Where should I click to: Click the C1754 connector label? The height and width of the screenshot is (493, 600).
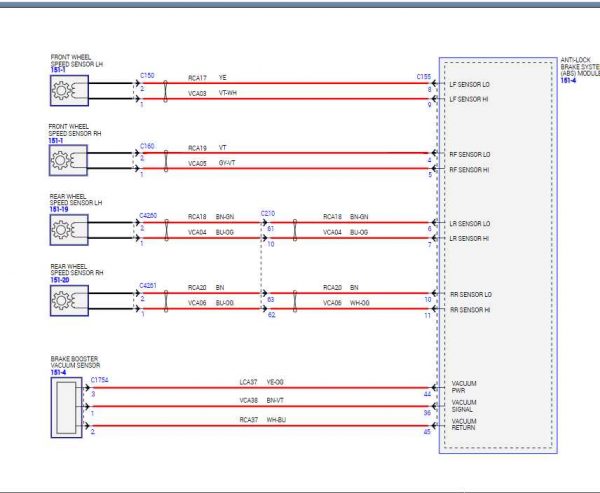pos(99,380)
